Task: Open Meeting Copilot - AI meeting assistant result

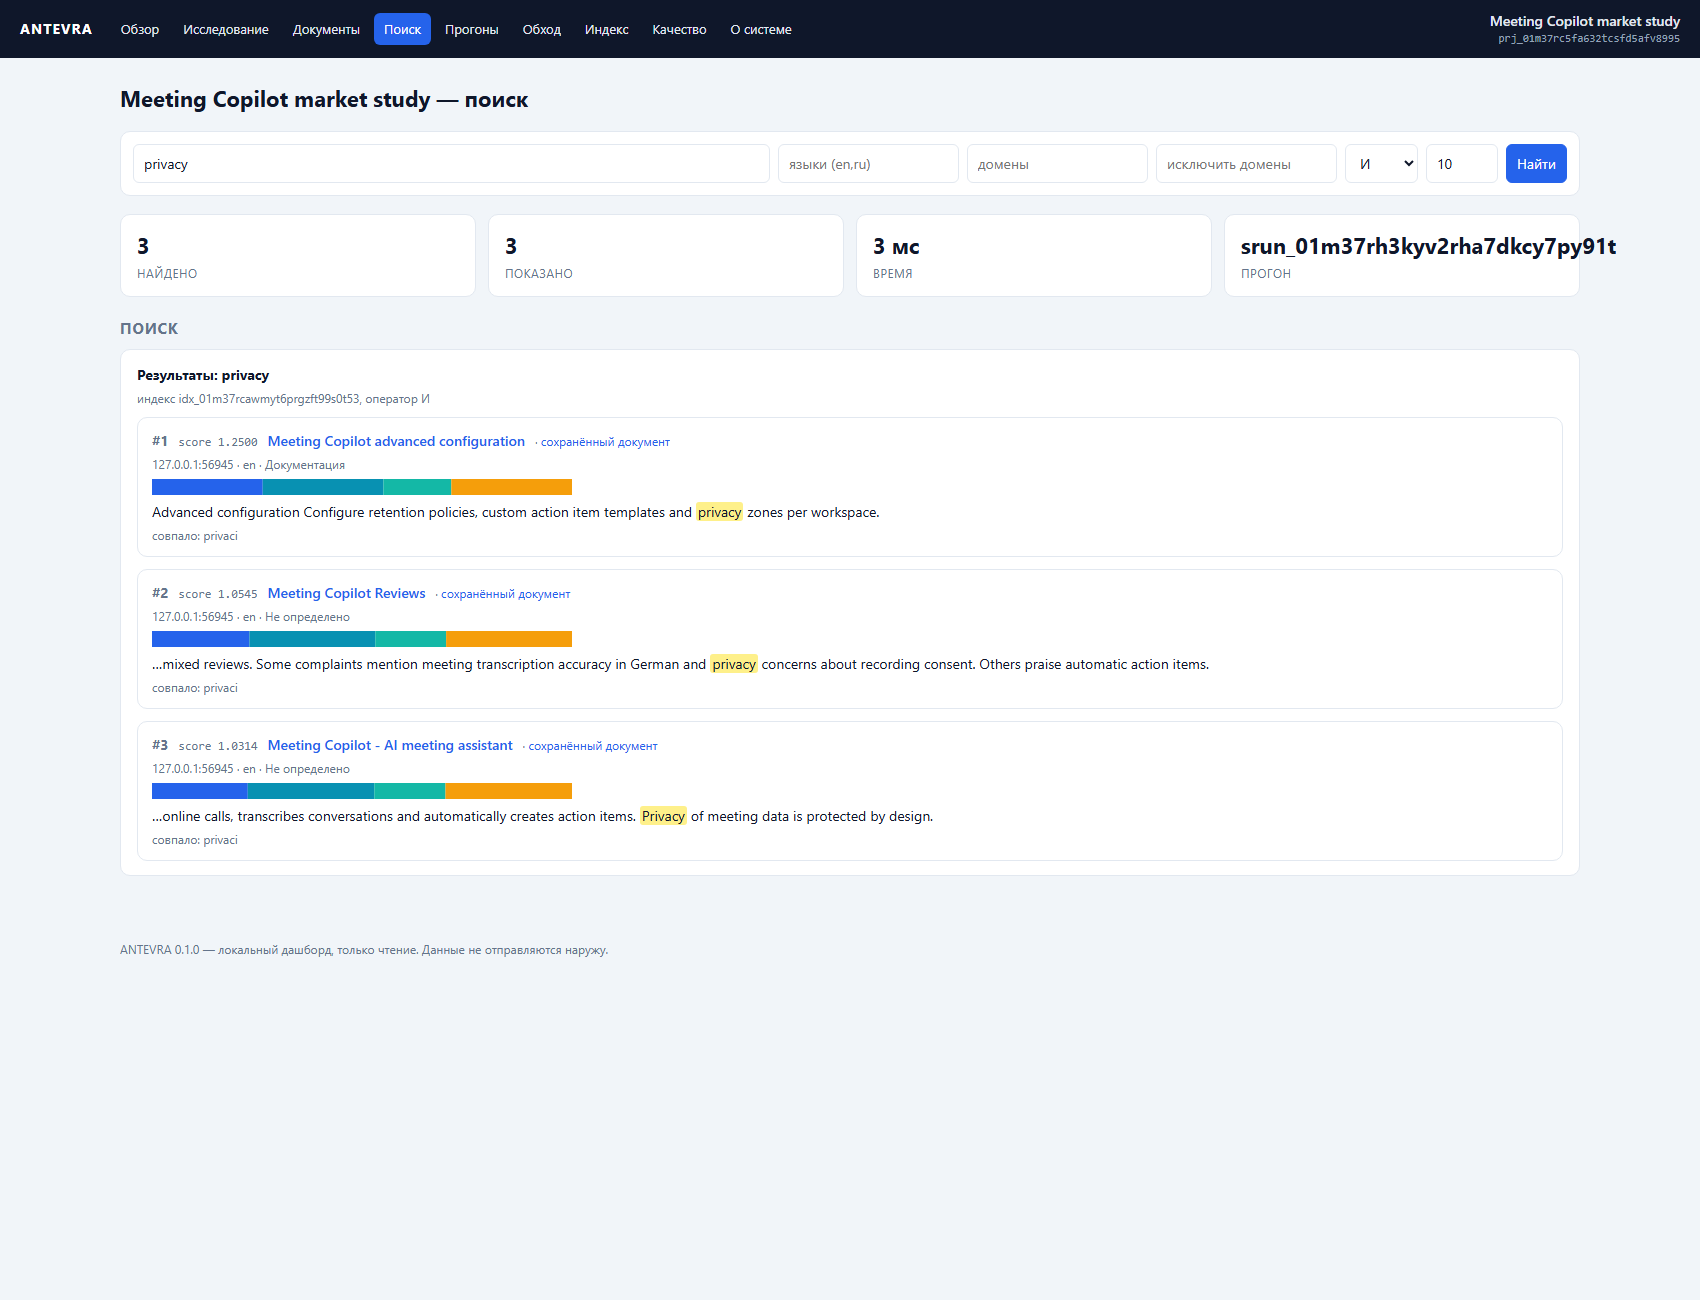Action: [x=390, y=745]
